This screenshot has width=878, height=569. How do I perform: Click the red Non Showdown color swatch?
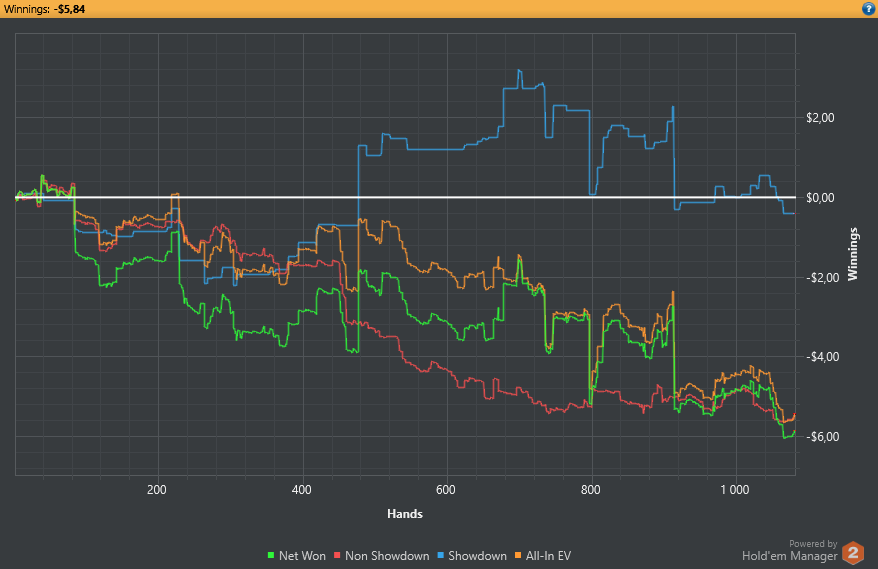point(337,556)
